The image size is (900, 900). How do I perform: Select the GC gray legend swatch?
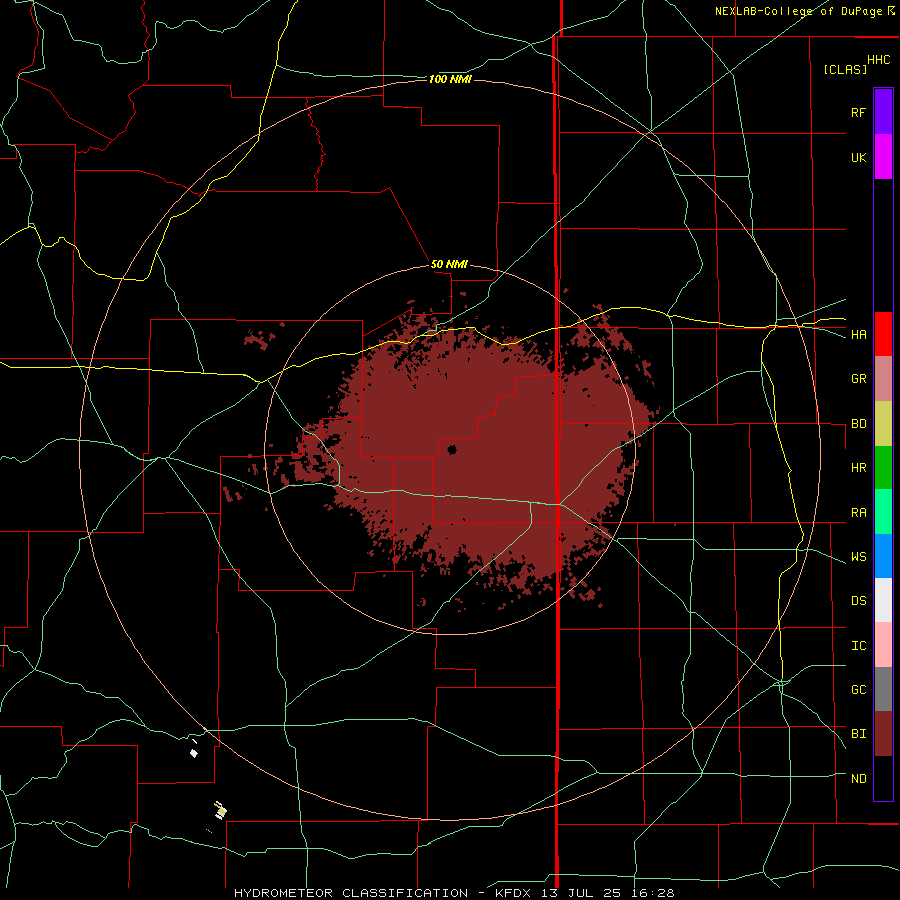pos(883,689)
